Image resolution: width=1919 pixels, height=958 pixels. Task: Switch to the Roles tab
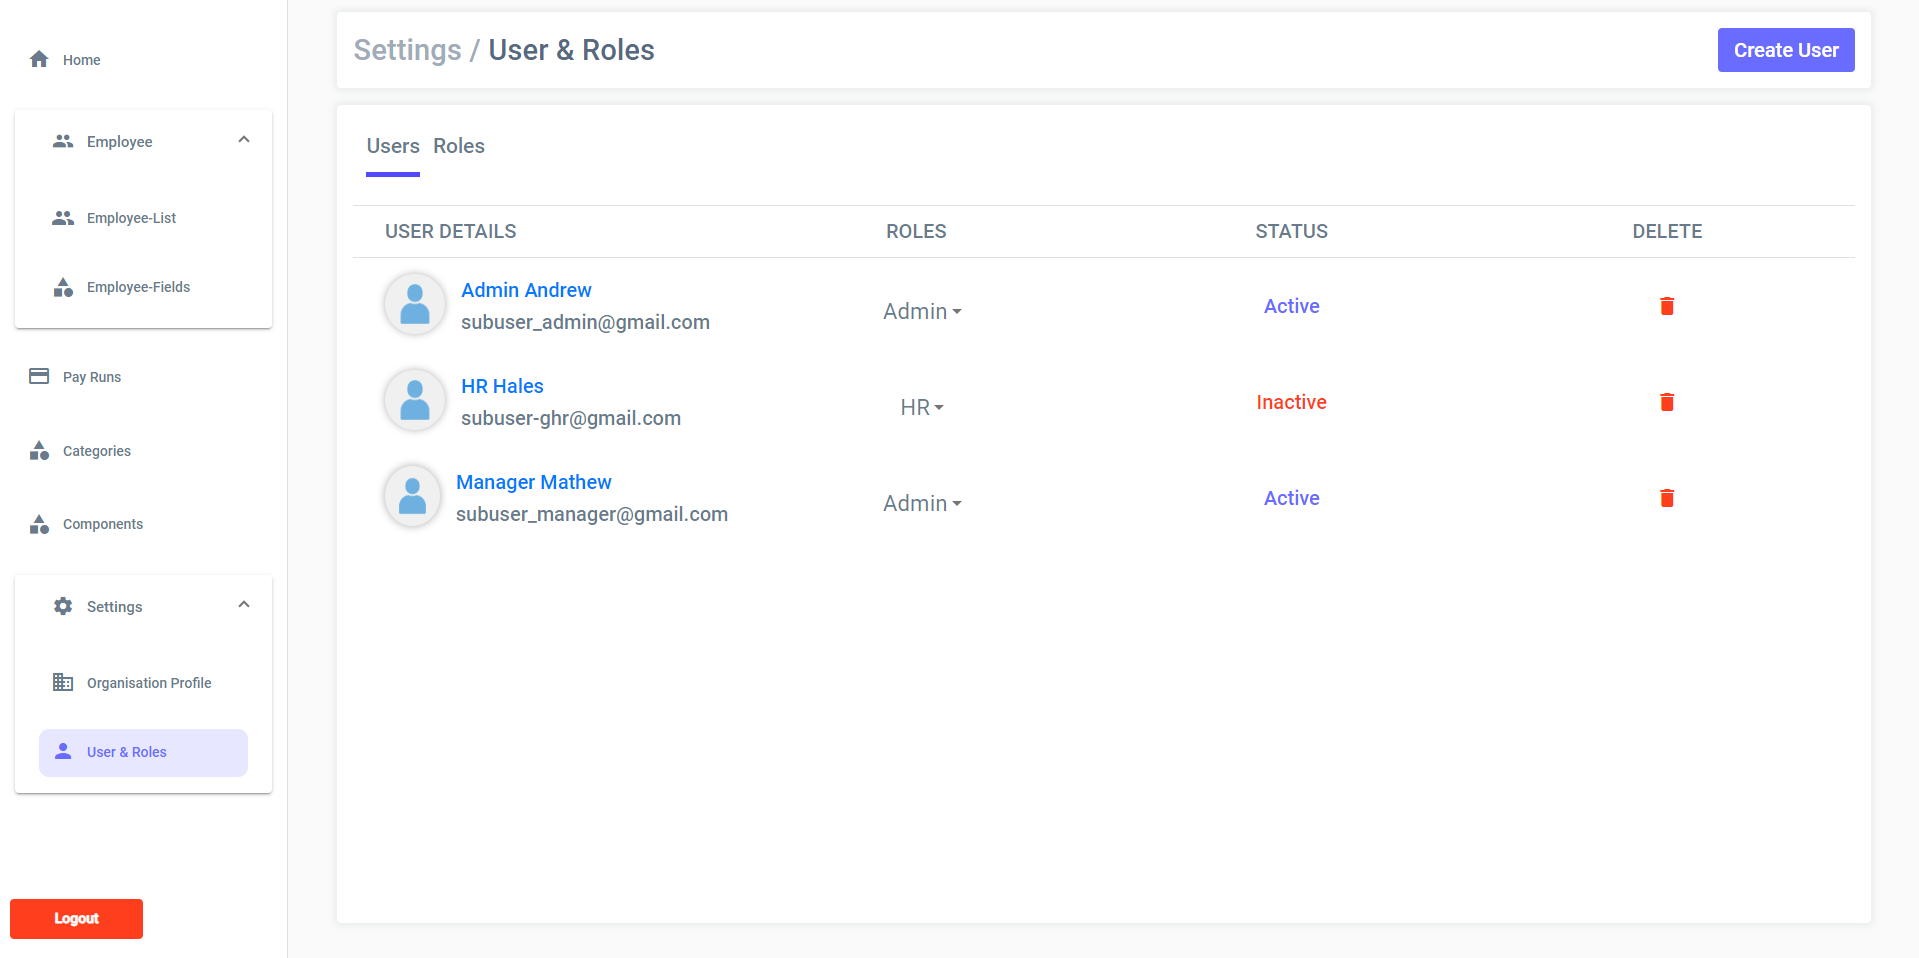tap(458, 146)
